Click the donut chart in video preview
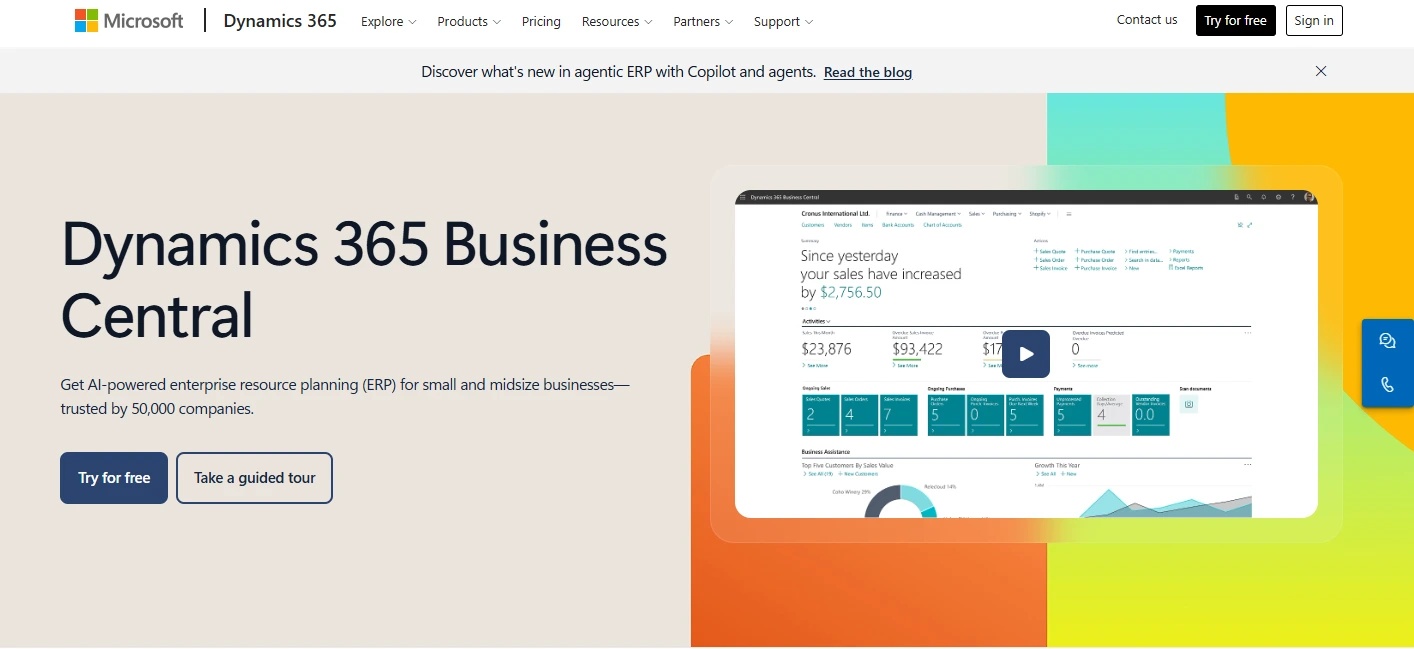The width and height of the screenshot is (1414, 649). [900, 502]
